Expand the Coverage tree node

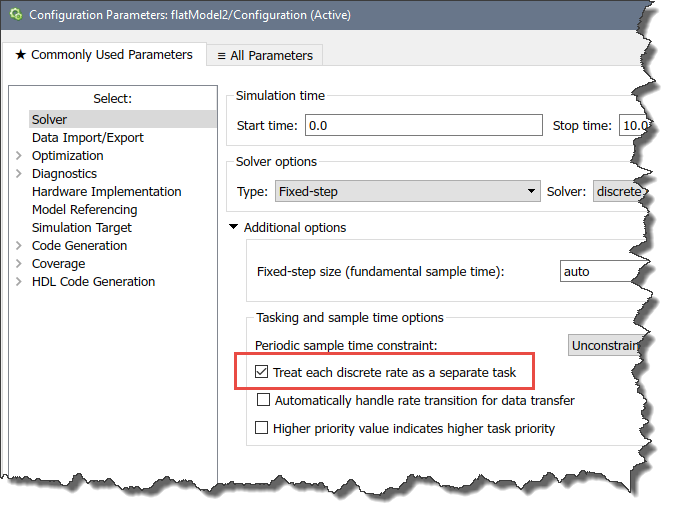(x=19, y=264)
